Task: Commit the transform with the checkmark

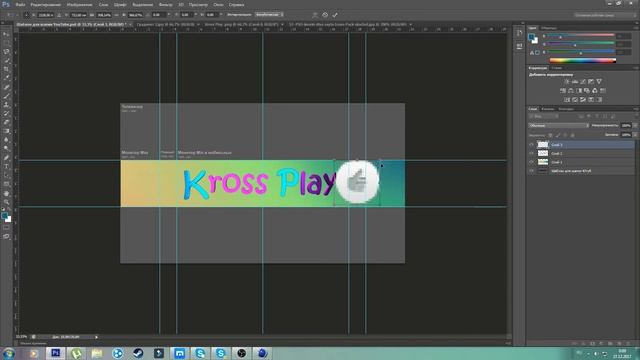Action: point(335,15)
